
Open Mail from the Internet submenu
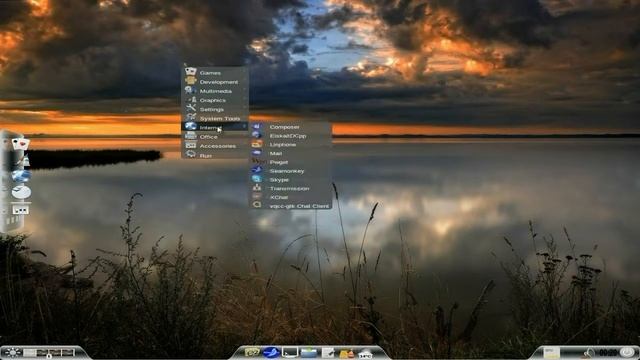pos(291,153)
